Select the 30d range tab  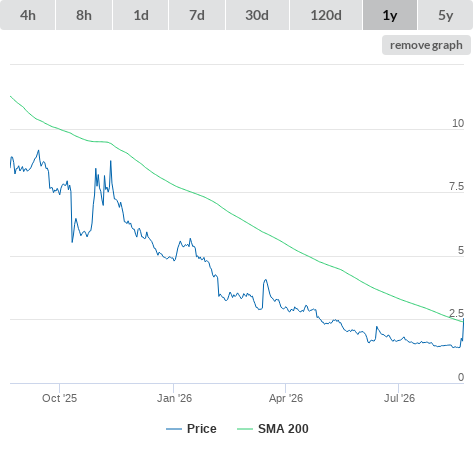[x=257, y=15]
